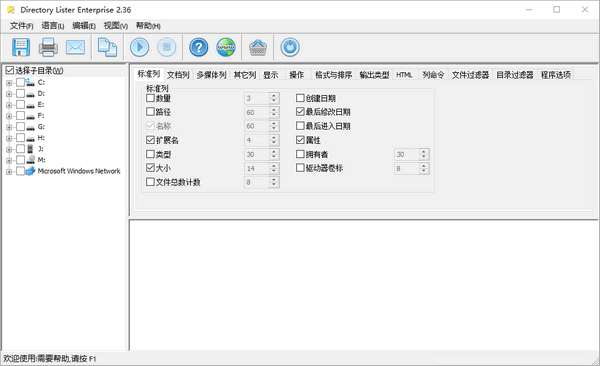Switch to the 文档列 tab

178,75
